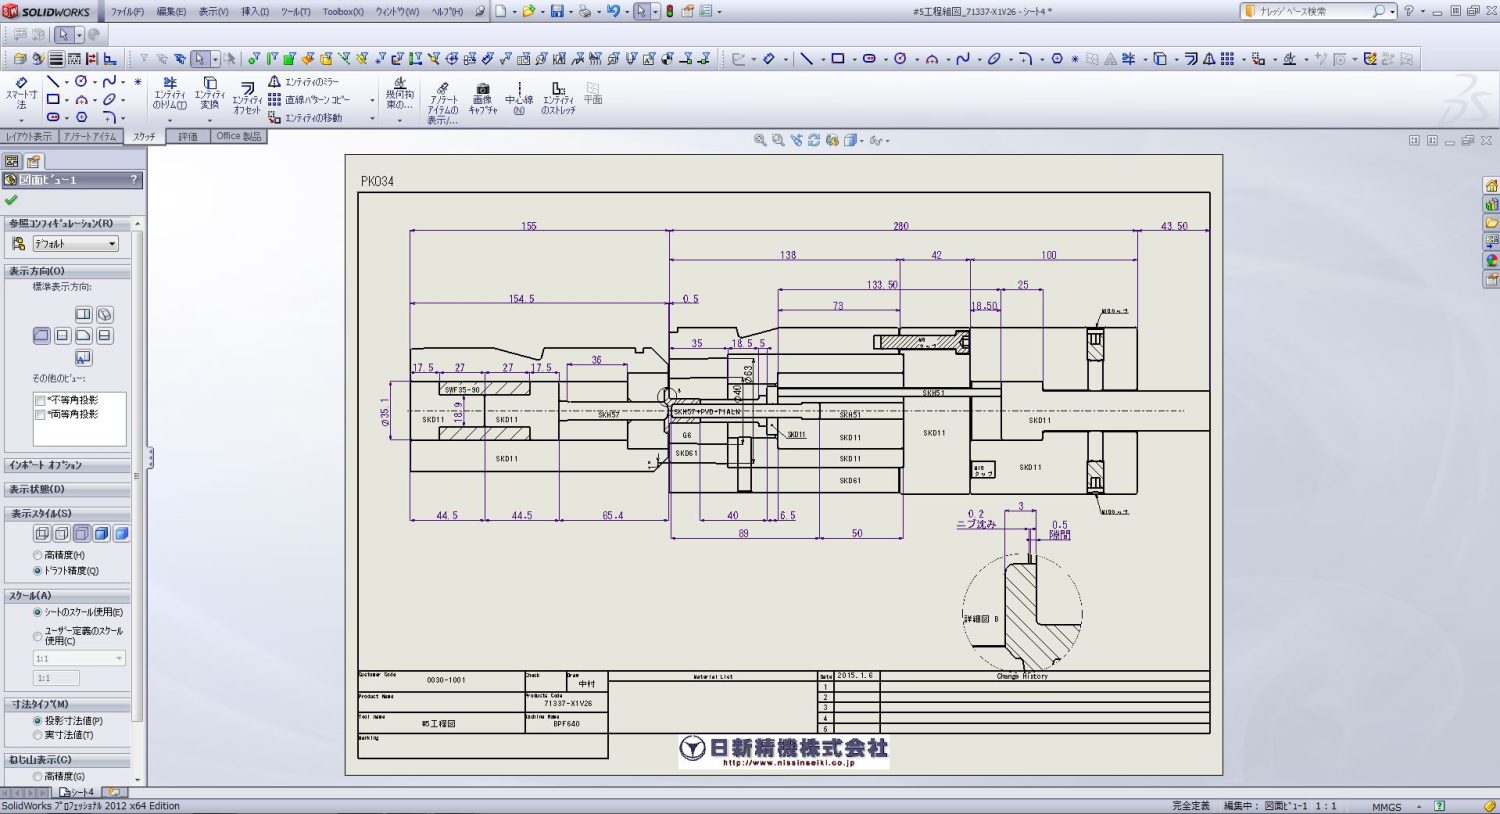Open the ファイル(F) menu
The image size is (1500, 814).
pos(127,12)
